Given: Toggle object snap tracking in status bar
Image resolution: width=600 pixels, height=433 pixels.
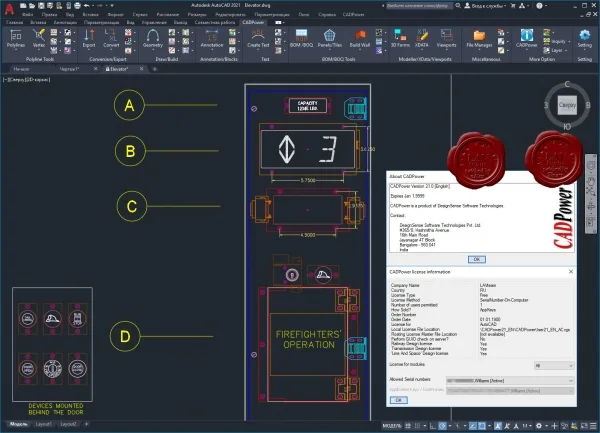Looking at the screenshot, I should [473, 425].
